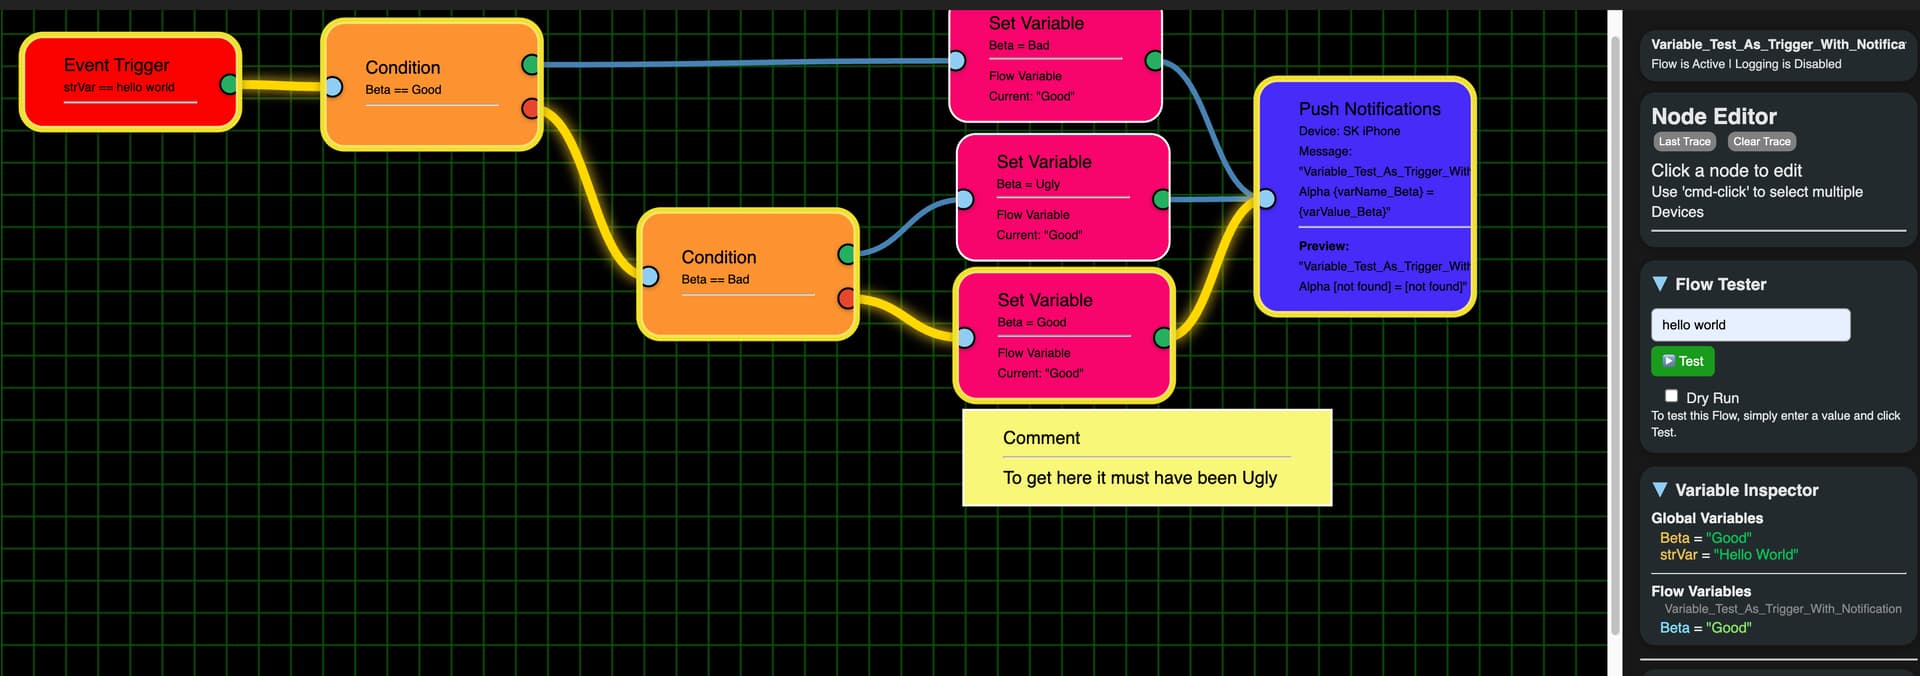Select the Condition Beta == Good node
1920x676 pixels.
432,85
